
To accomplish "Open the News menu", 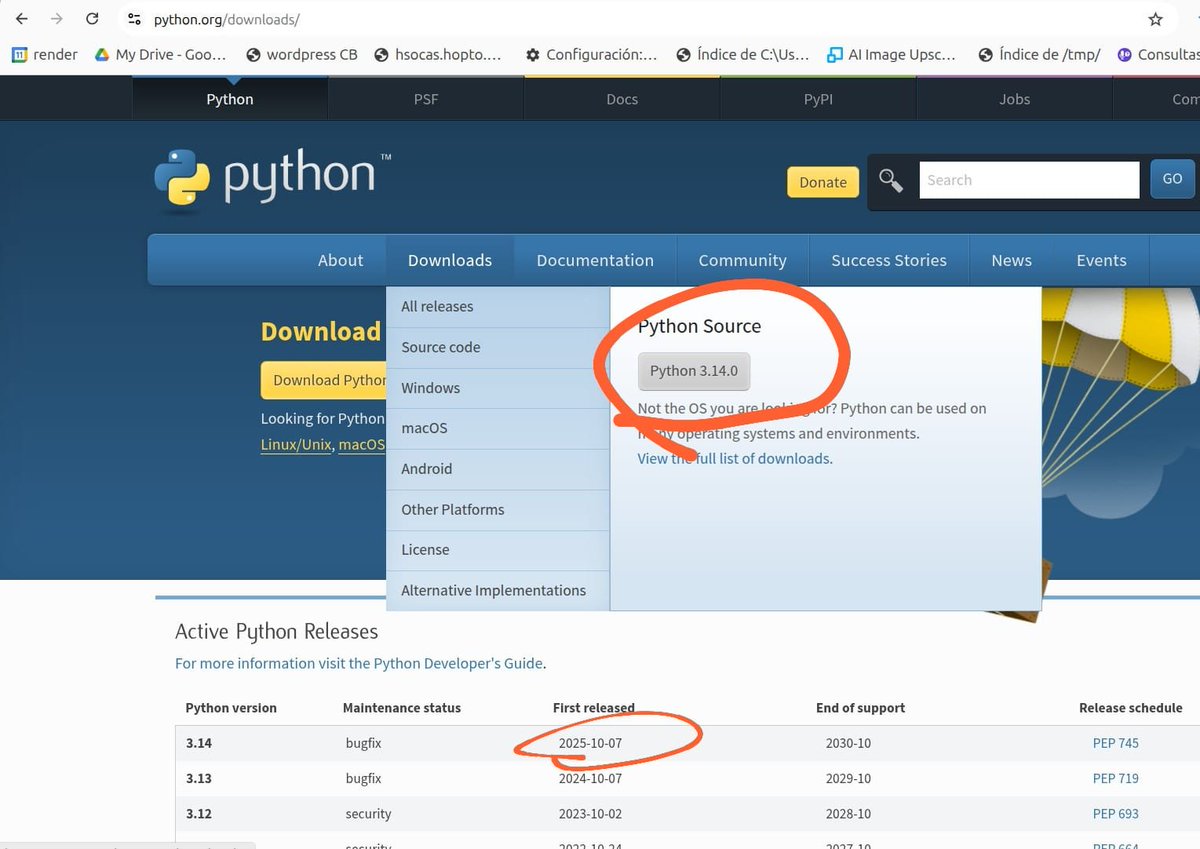I will click(x=1011, y=260).
